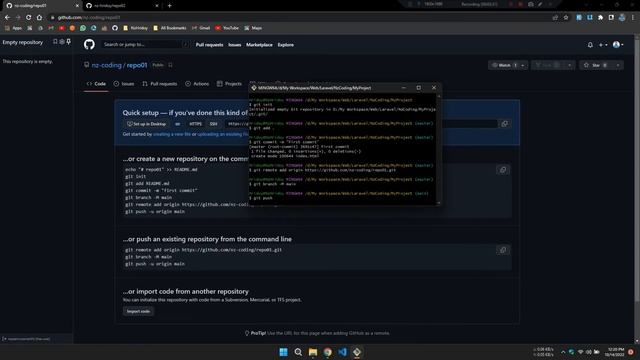640x360 pixels.
Task: Select the Actions repository tab
Action: coord(197,84)
